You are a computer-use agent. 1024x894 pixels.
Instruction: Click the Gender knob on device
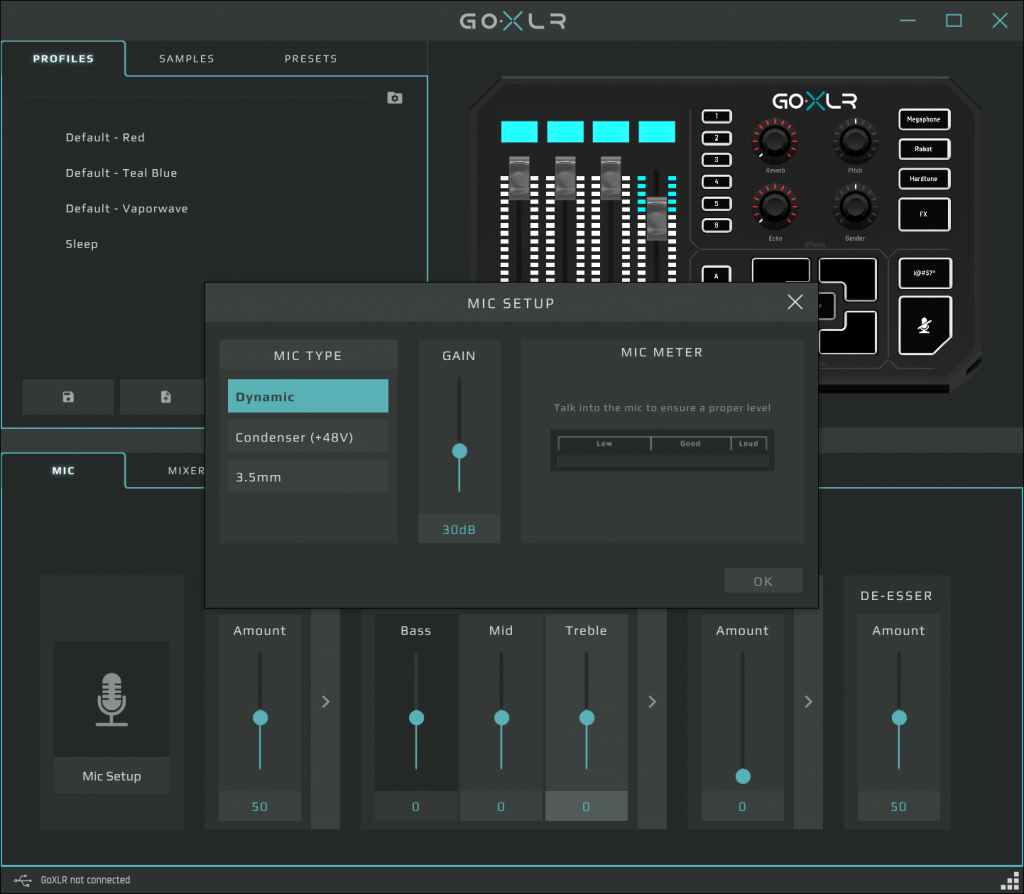(854, 206)
